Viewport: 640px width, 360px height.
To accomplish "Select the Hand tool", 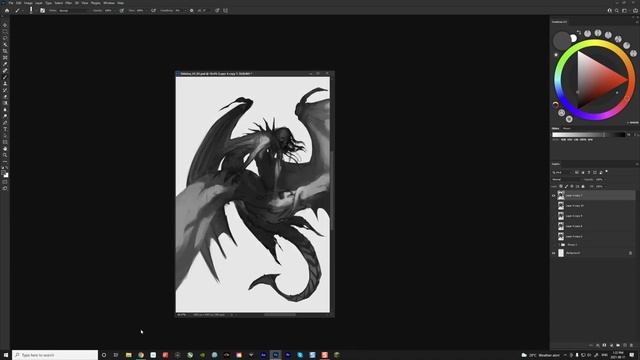I will (x=5, y=149).
